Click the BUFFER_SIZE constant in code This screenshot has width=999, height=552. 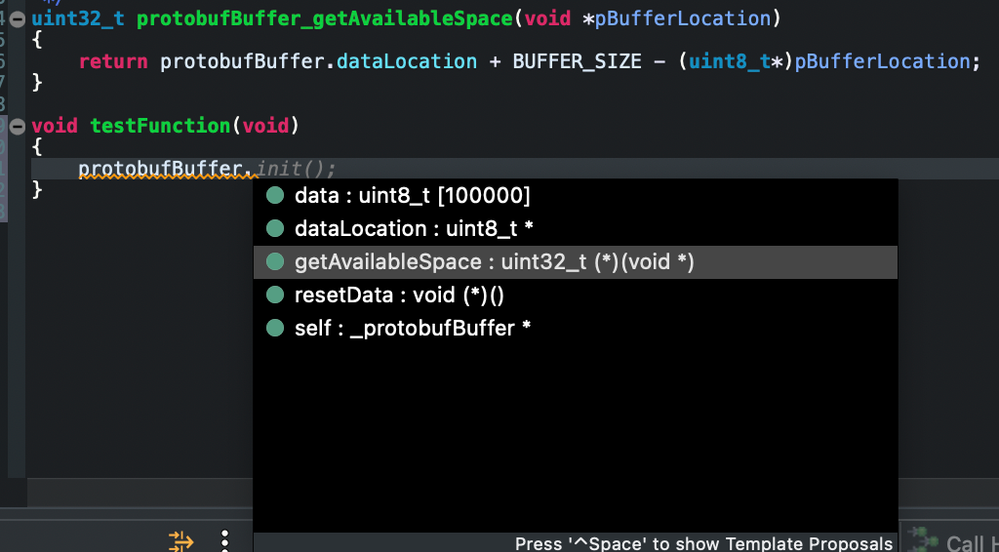[x=576, y=61]
